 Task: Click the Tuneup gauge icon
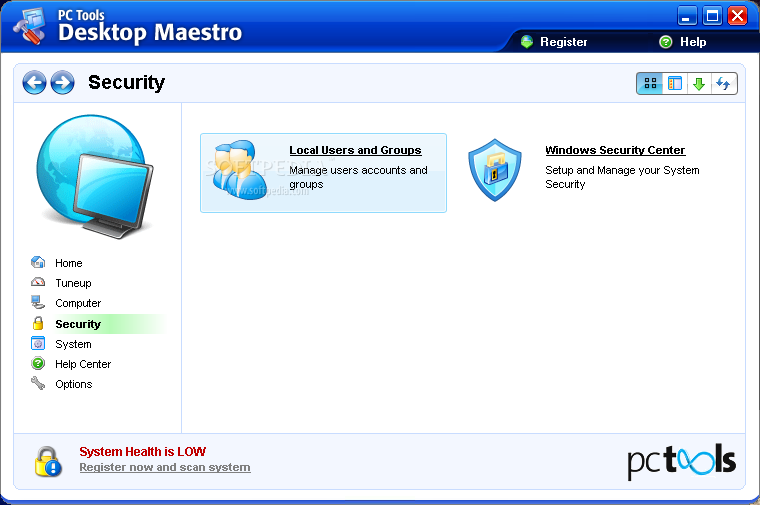pos(38,282)
